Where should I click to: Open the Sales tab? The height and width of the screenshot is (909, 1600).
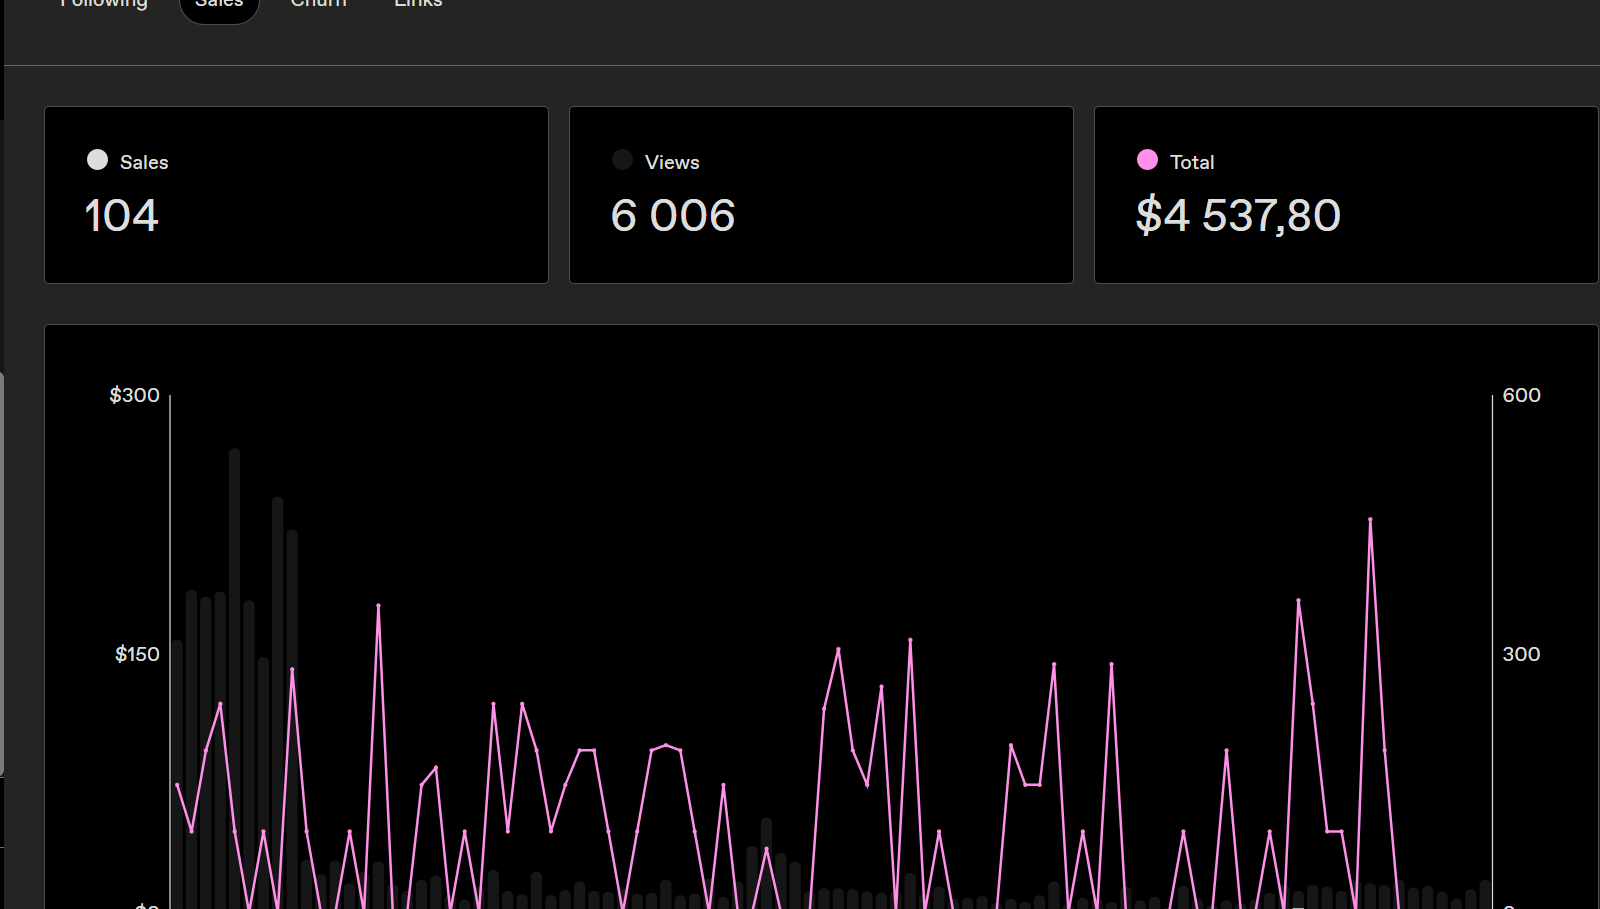[219, 4]
